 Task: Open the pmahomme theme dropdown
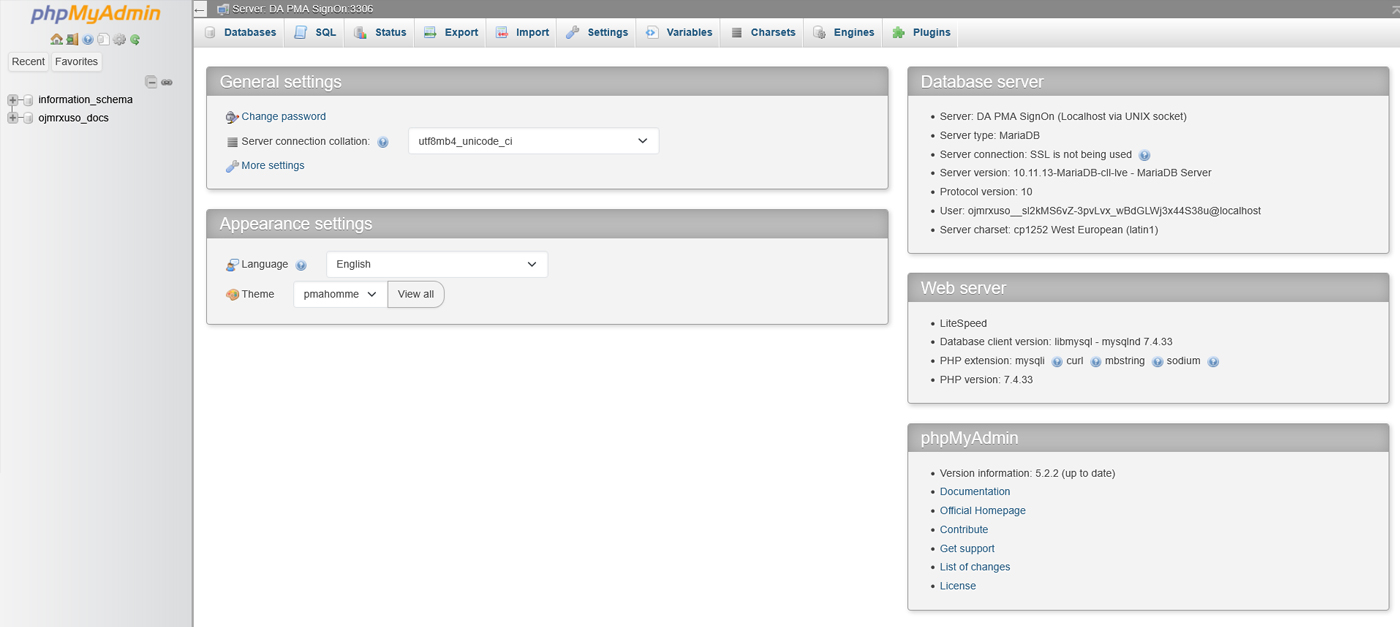[339, 293]
